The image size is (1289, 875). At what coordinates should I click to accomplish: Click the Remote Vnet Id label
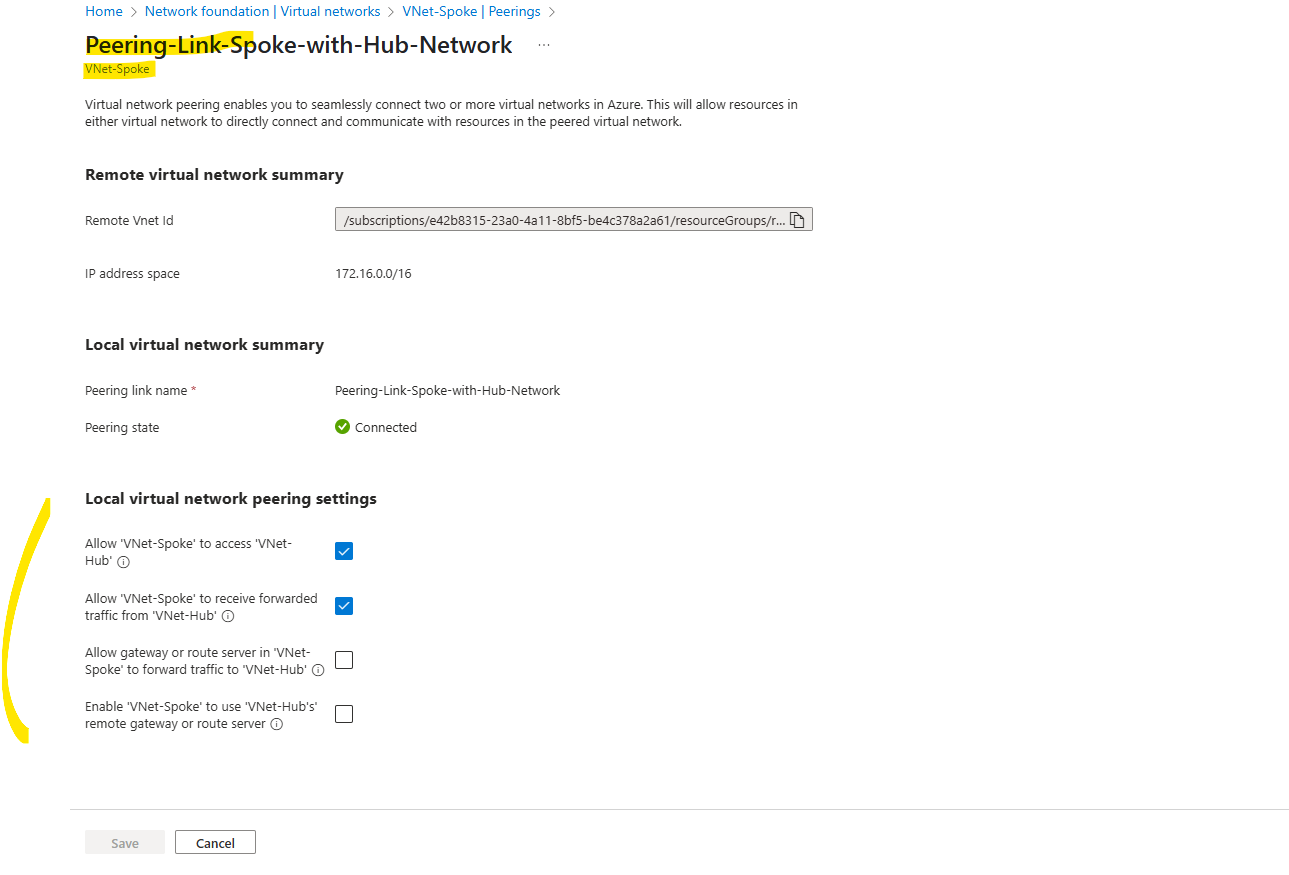pyautogui.click(x=129, y=221)
